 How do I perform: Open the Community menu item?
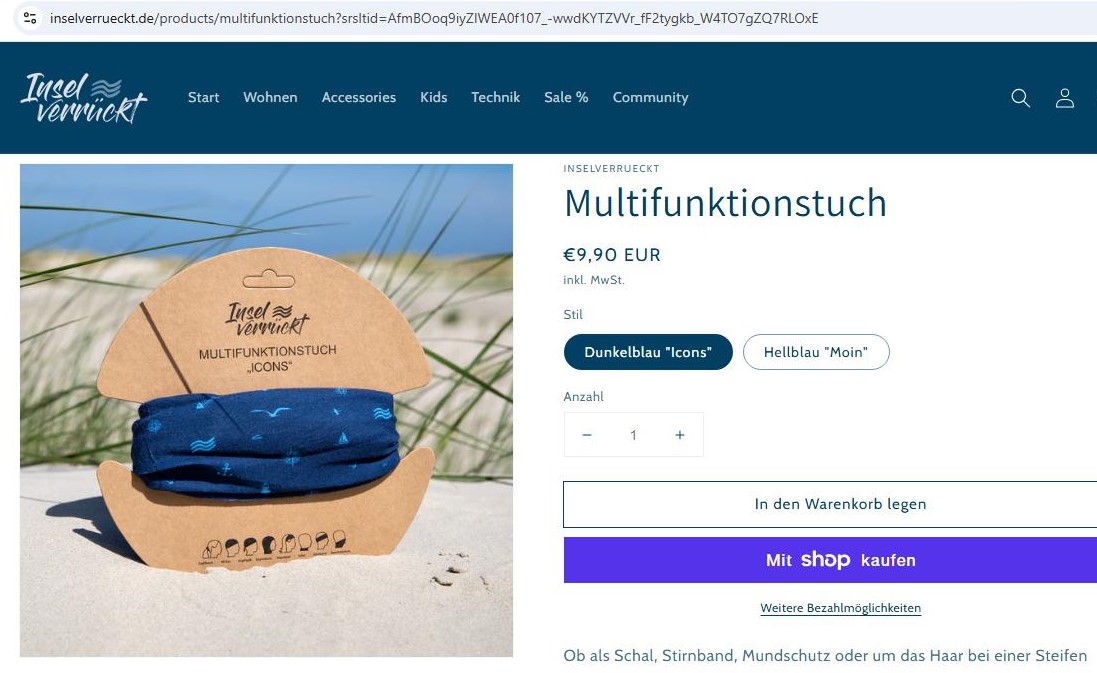pyautogui.click(x=651, y=97)
